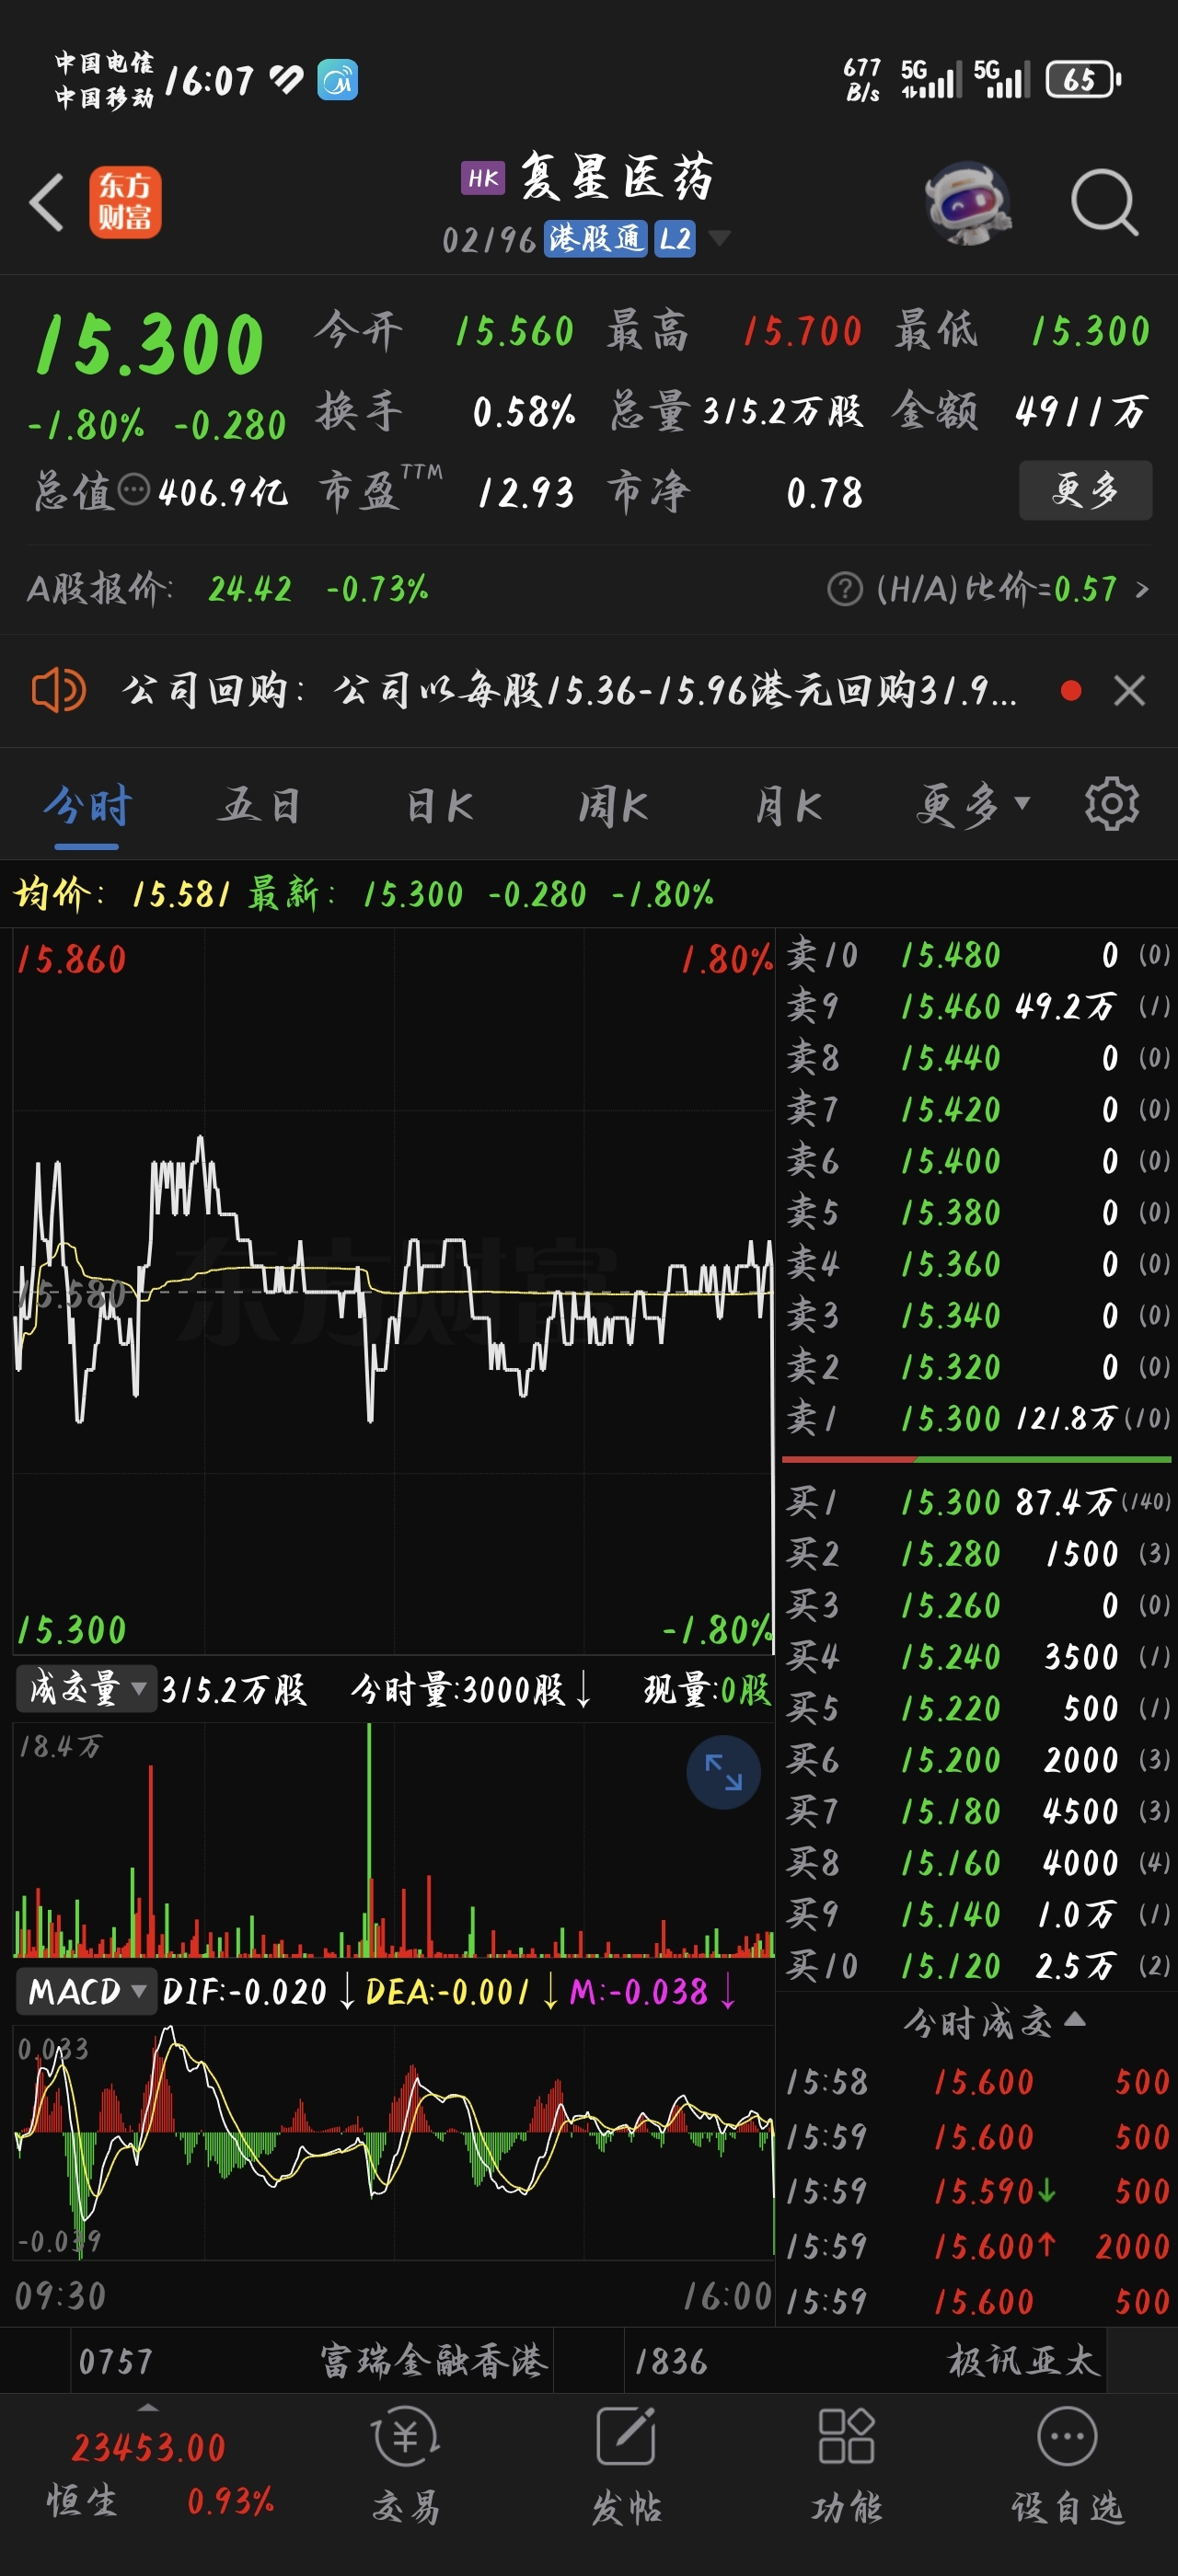Switch to 周K chart tab
1178x2576 pixels.
coord(613,806)
